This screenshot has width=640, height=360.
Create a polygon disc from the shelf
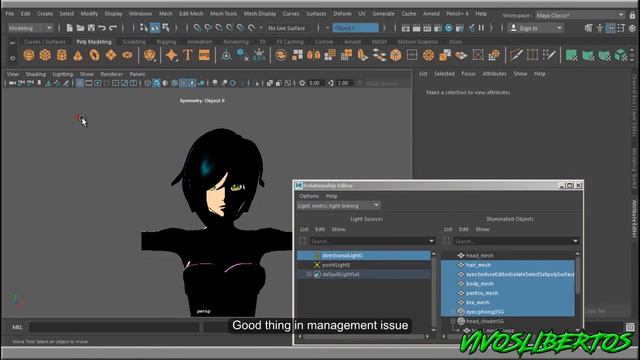pos(127,55)
